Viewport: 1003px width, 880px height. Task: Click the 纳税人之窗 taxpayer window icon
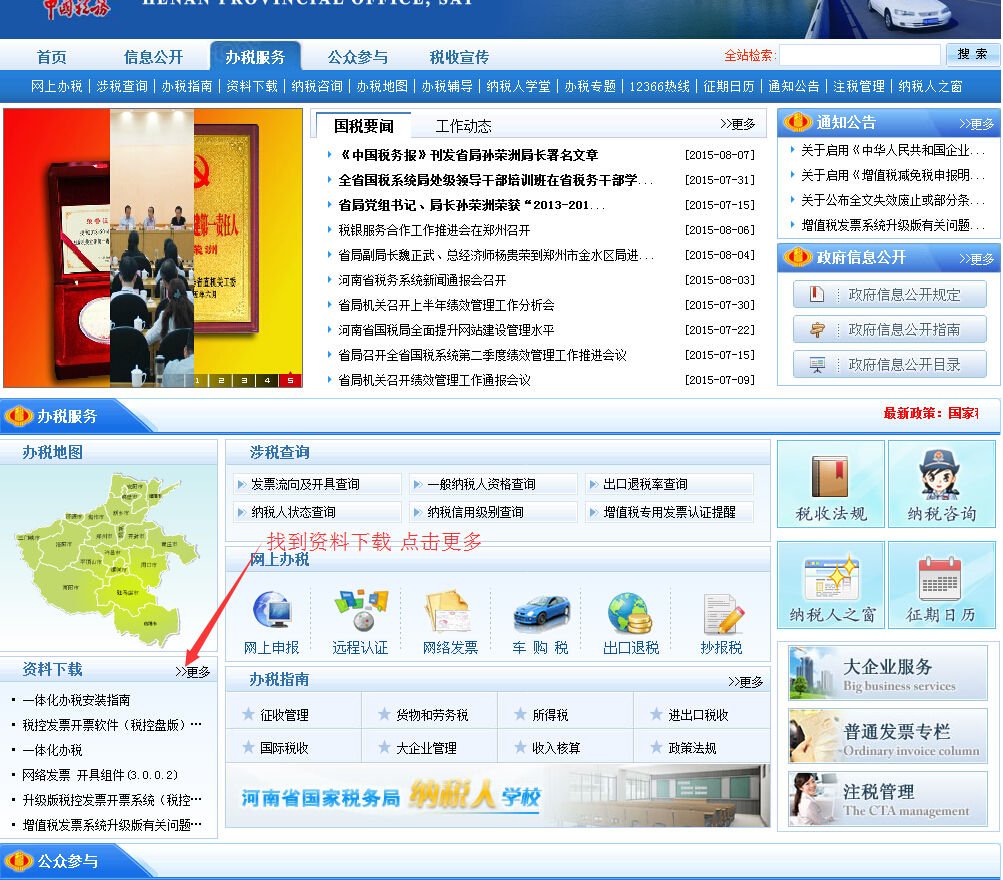[830, 585]
